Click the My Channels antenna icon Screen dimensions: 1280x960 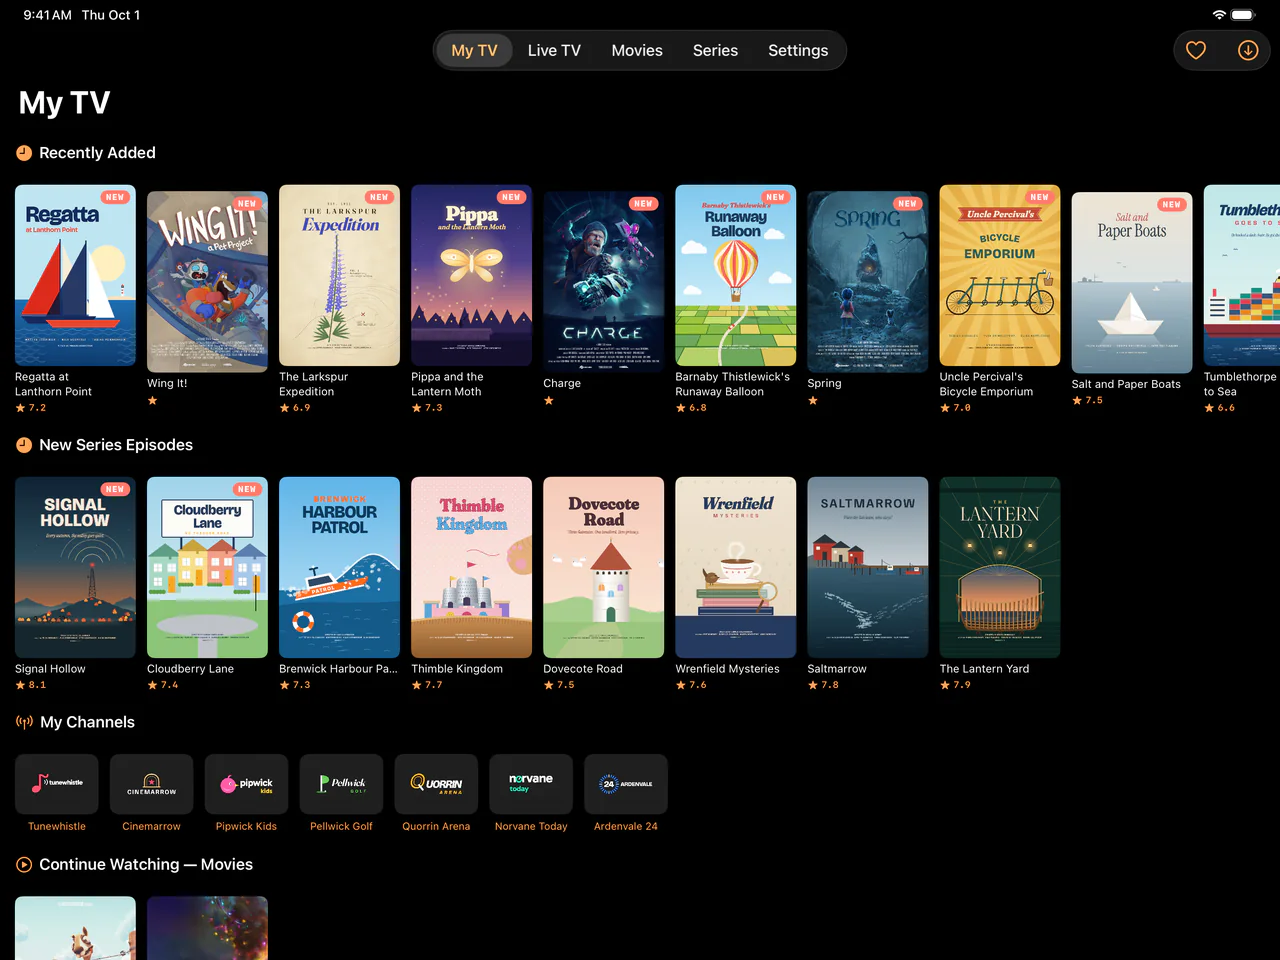tap(24, 722)
